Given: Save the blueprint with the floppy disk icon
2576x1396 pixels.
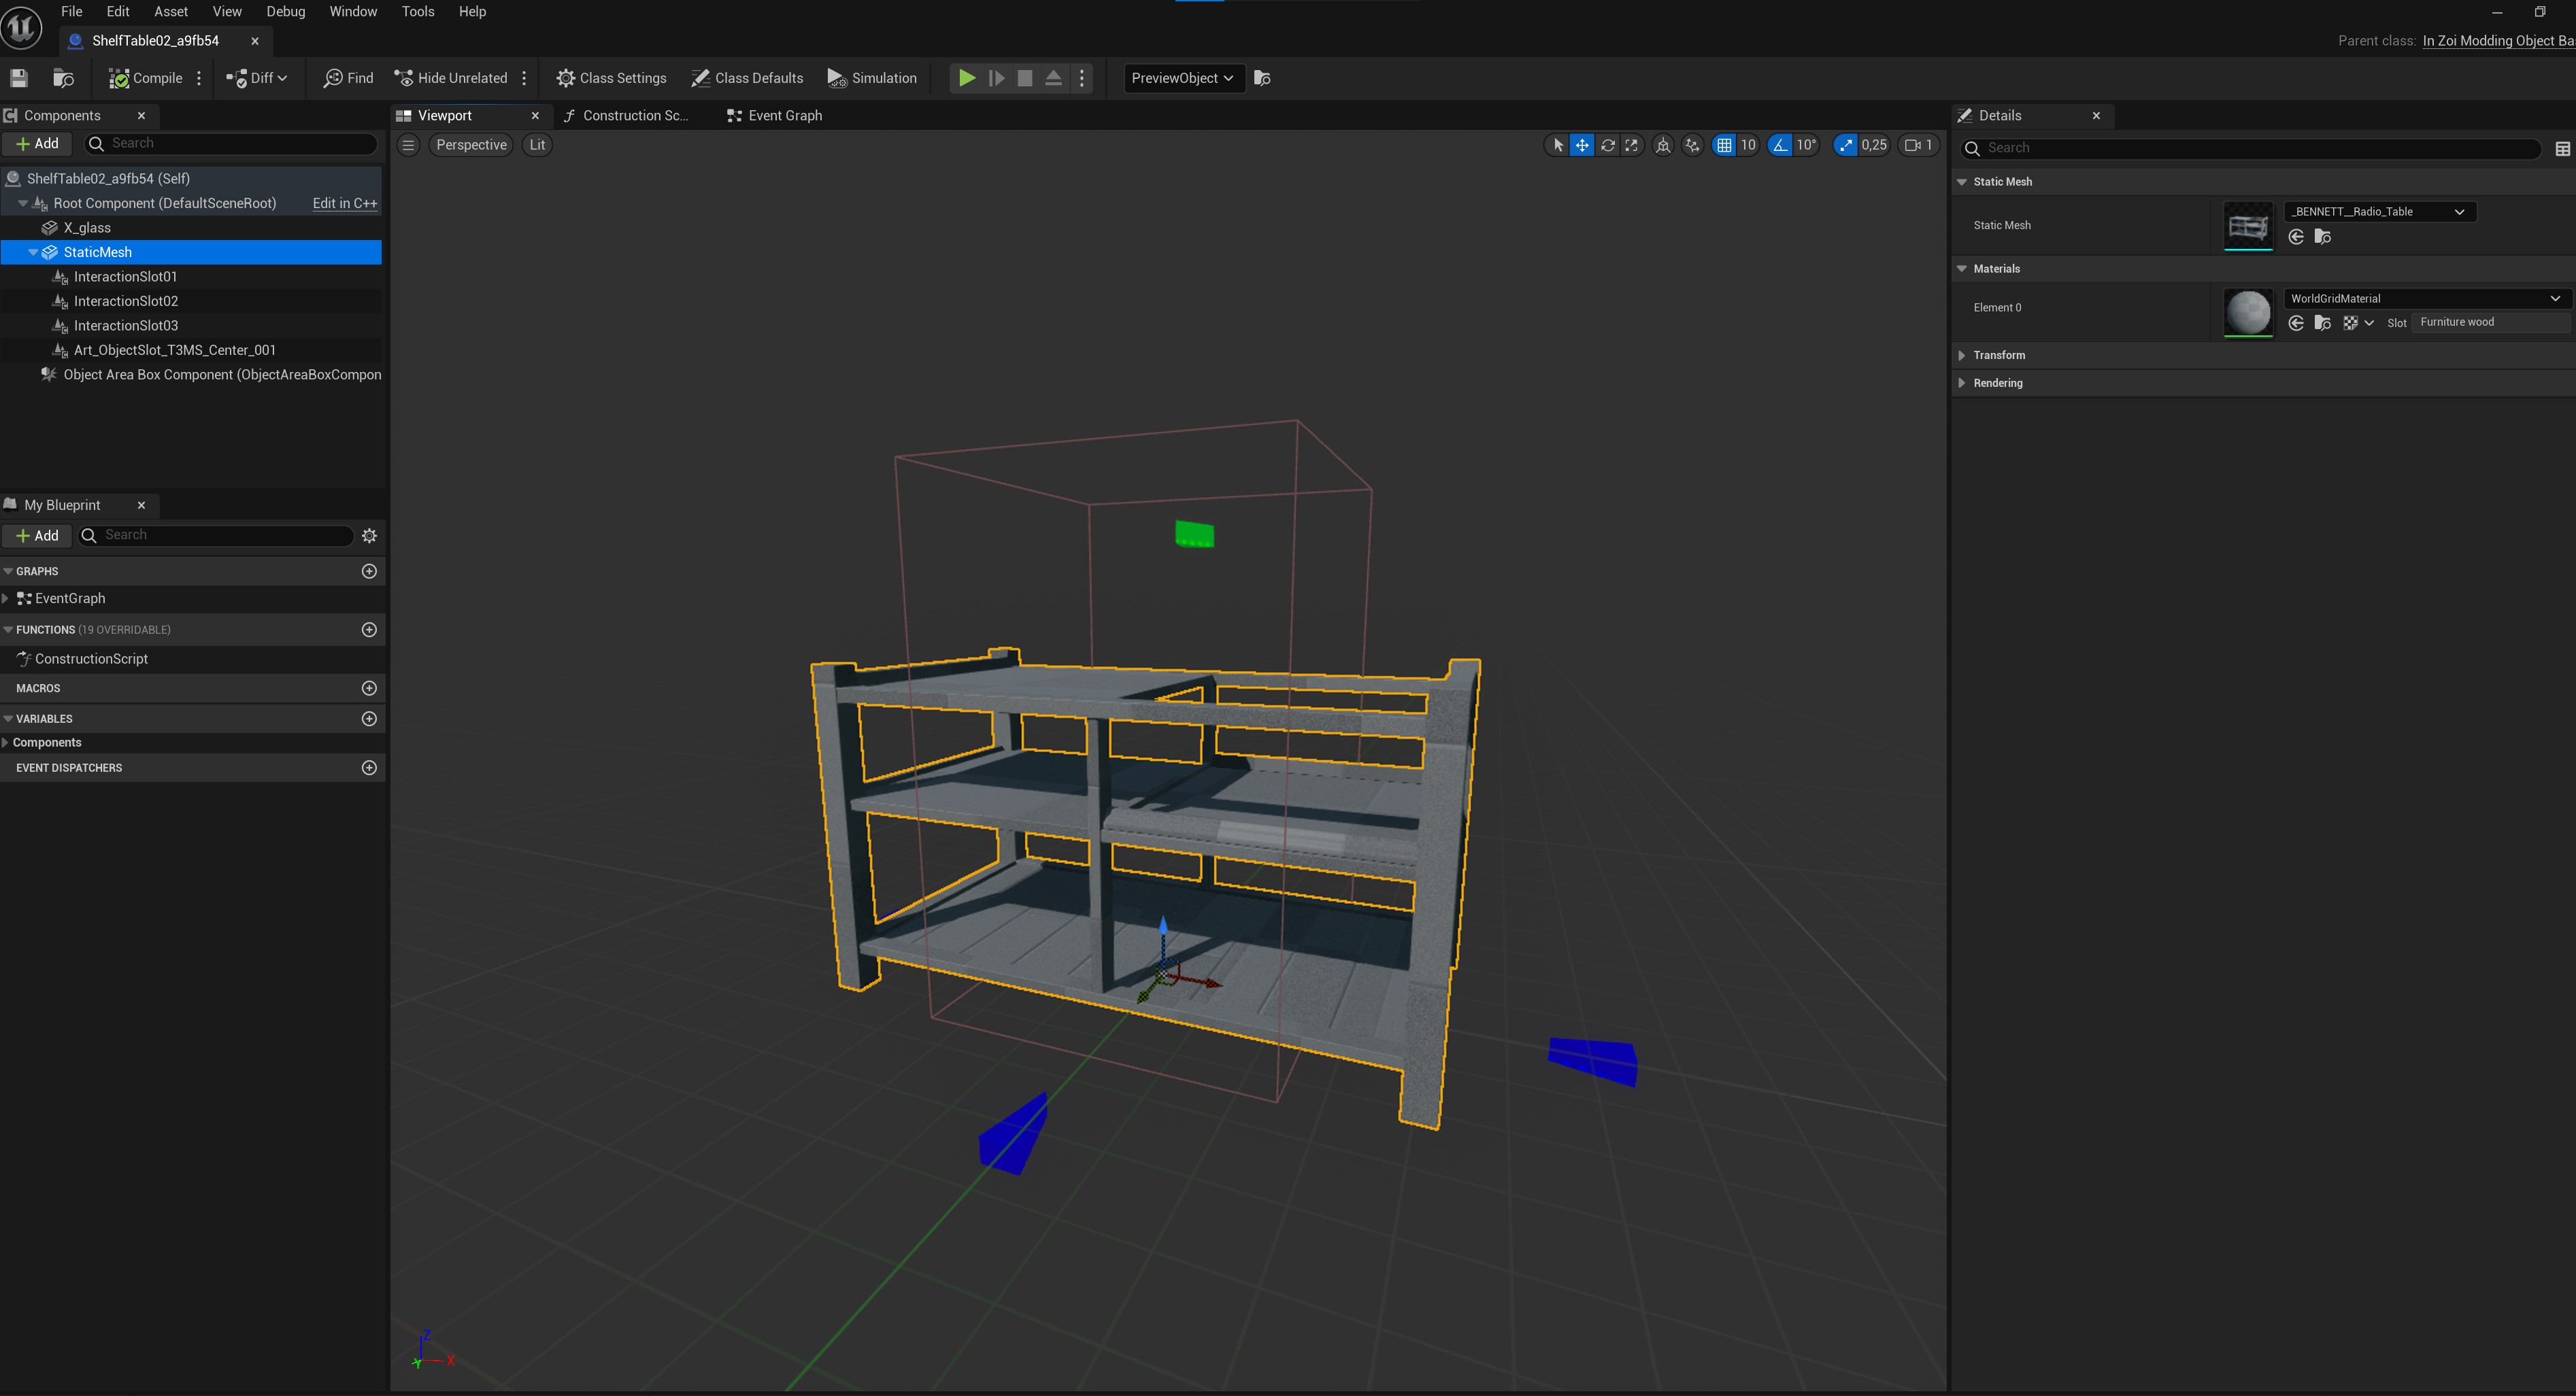Looking at the screenshot, I should tap(18, 78).
